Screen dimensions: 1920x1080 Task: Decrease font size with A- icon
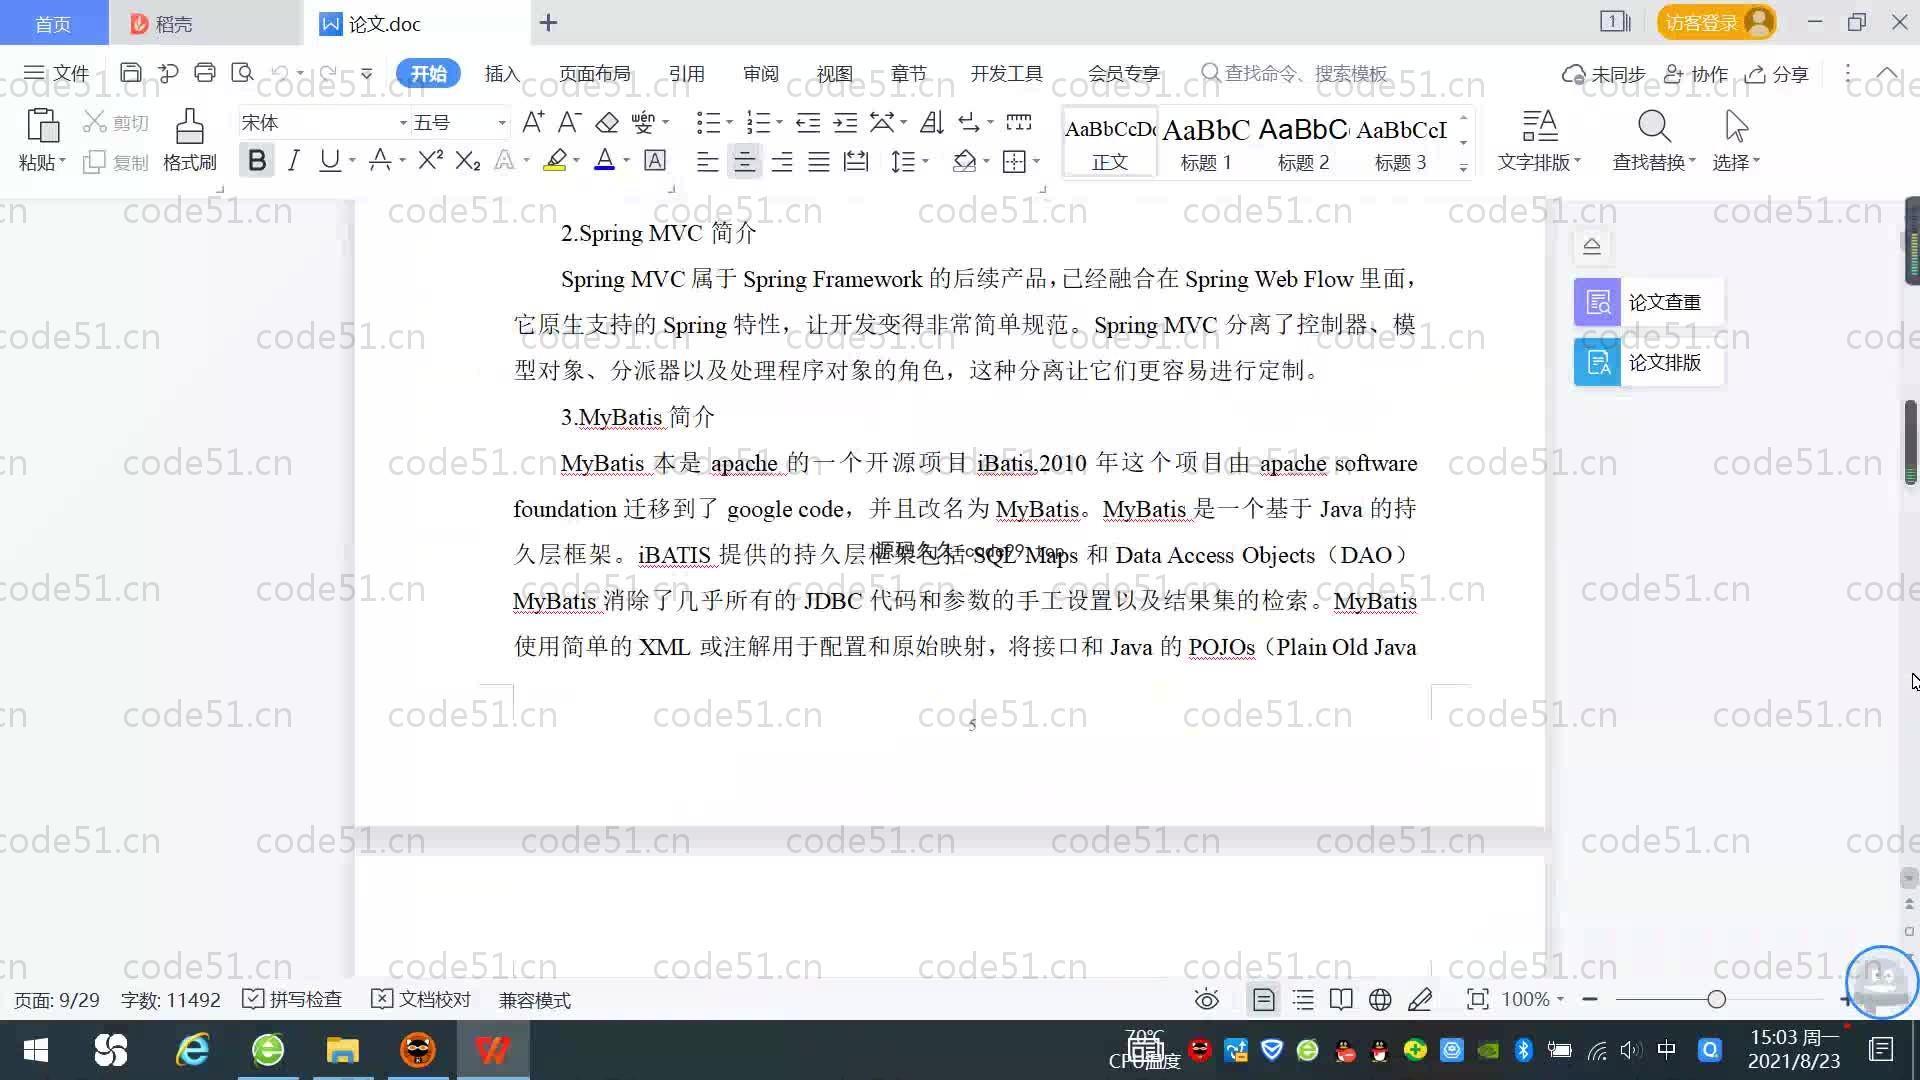tap(569, 122)
